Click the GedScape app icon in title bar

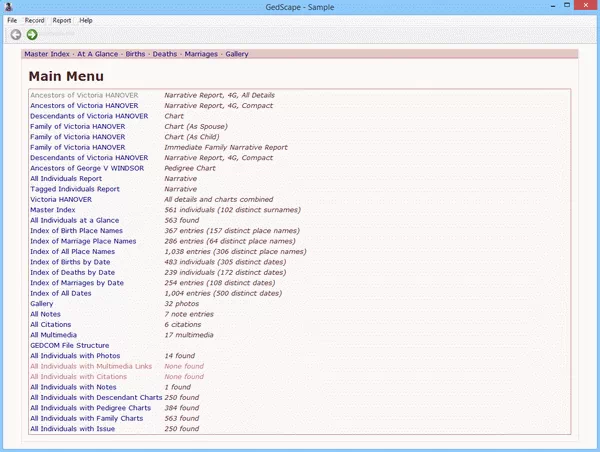click(x=10, y=6)
